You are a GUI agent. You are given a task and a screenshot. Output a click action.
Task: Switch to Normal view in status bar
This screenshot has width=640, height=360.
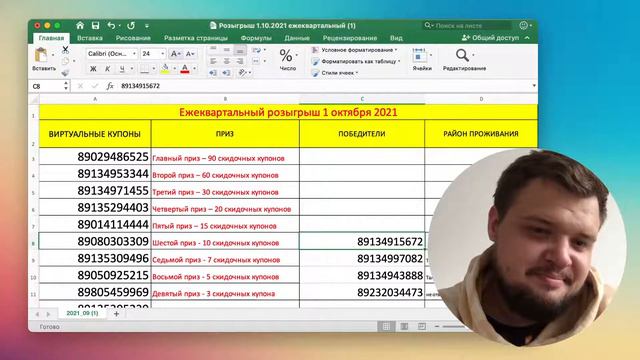(386, 326)
